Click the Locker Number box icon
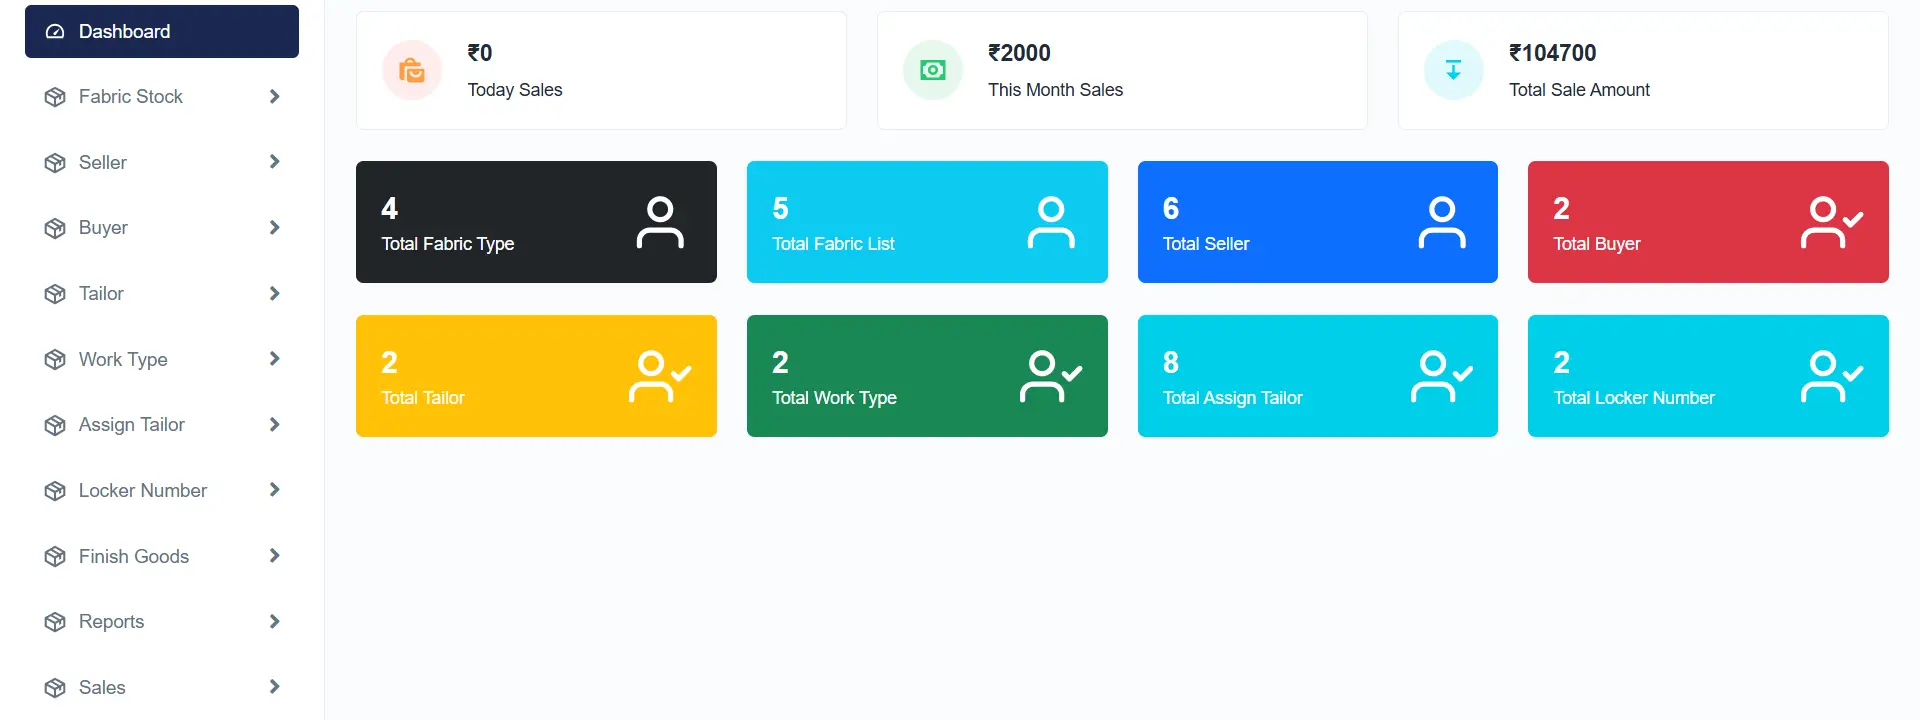This screenshot has width=1920, height=720. (55, 491)
